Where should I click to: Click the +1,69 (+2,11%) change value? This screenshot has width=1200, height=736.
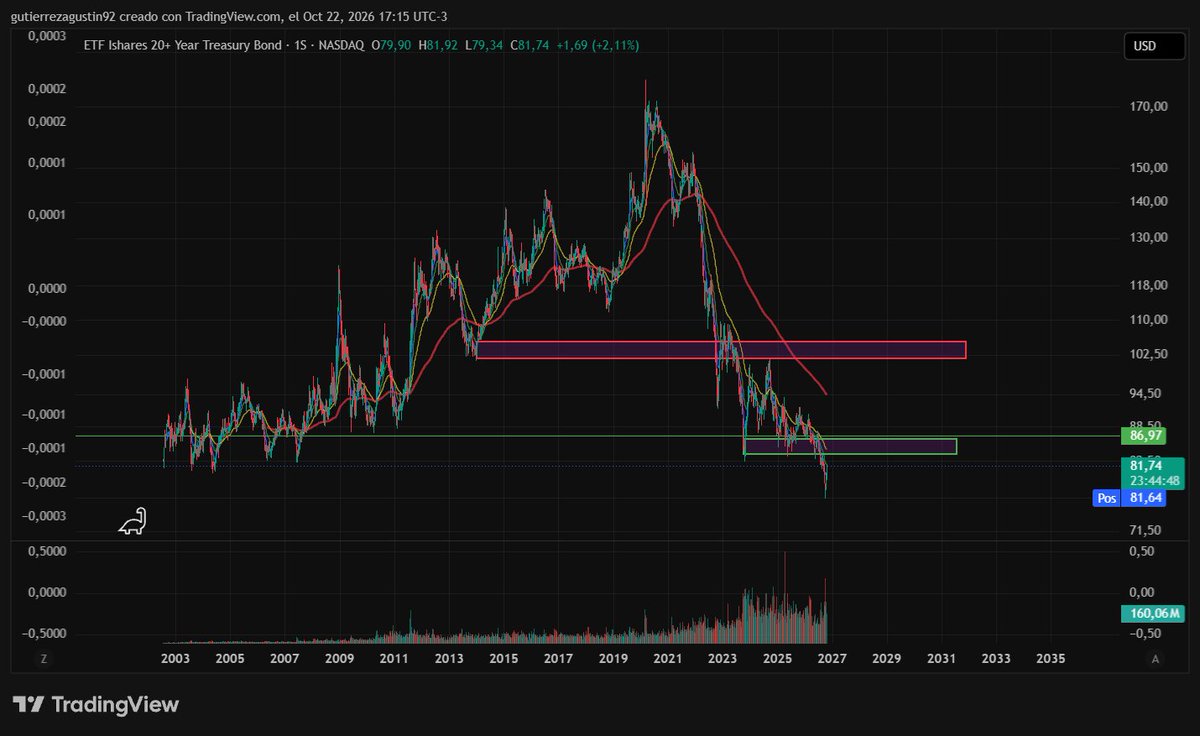[x=598, y=45]
